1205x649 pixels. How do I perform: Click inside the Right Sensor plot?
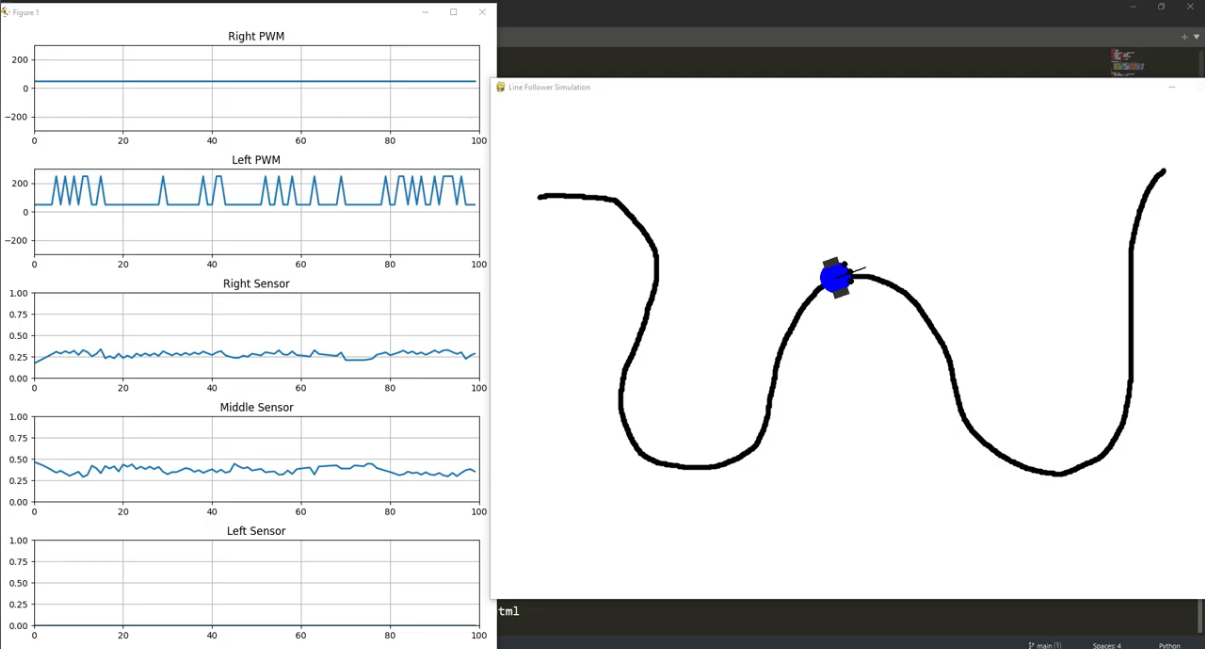click(256, 336)
